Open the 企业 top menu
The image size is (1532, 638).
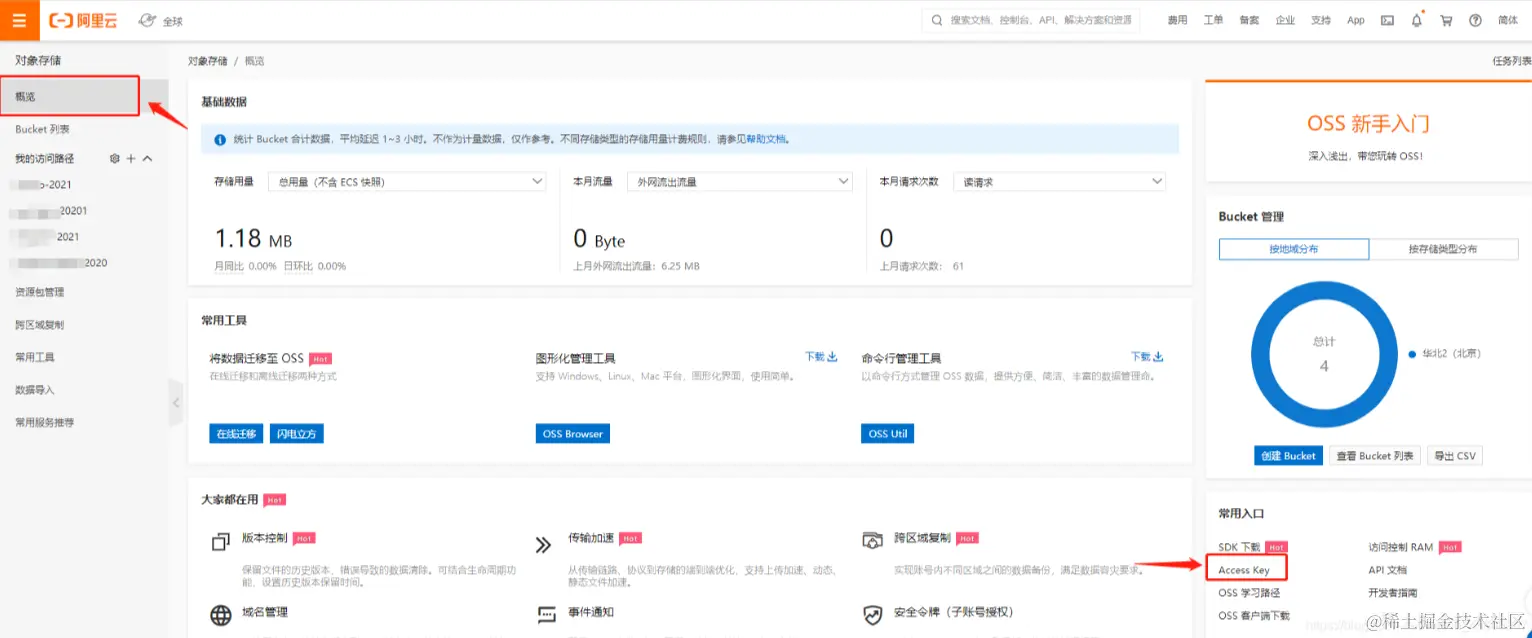click(1285, 20)
